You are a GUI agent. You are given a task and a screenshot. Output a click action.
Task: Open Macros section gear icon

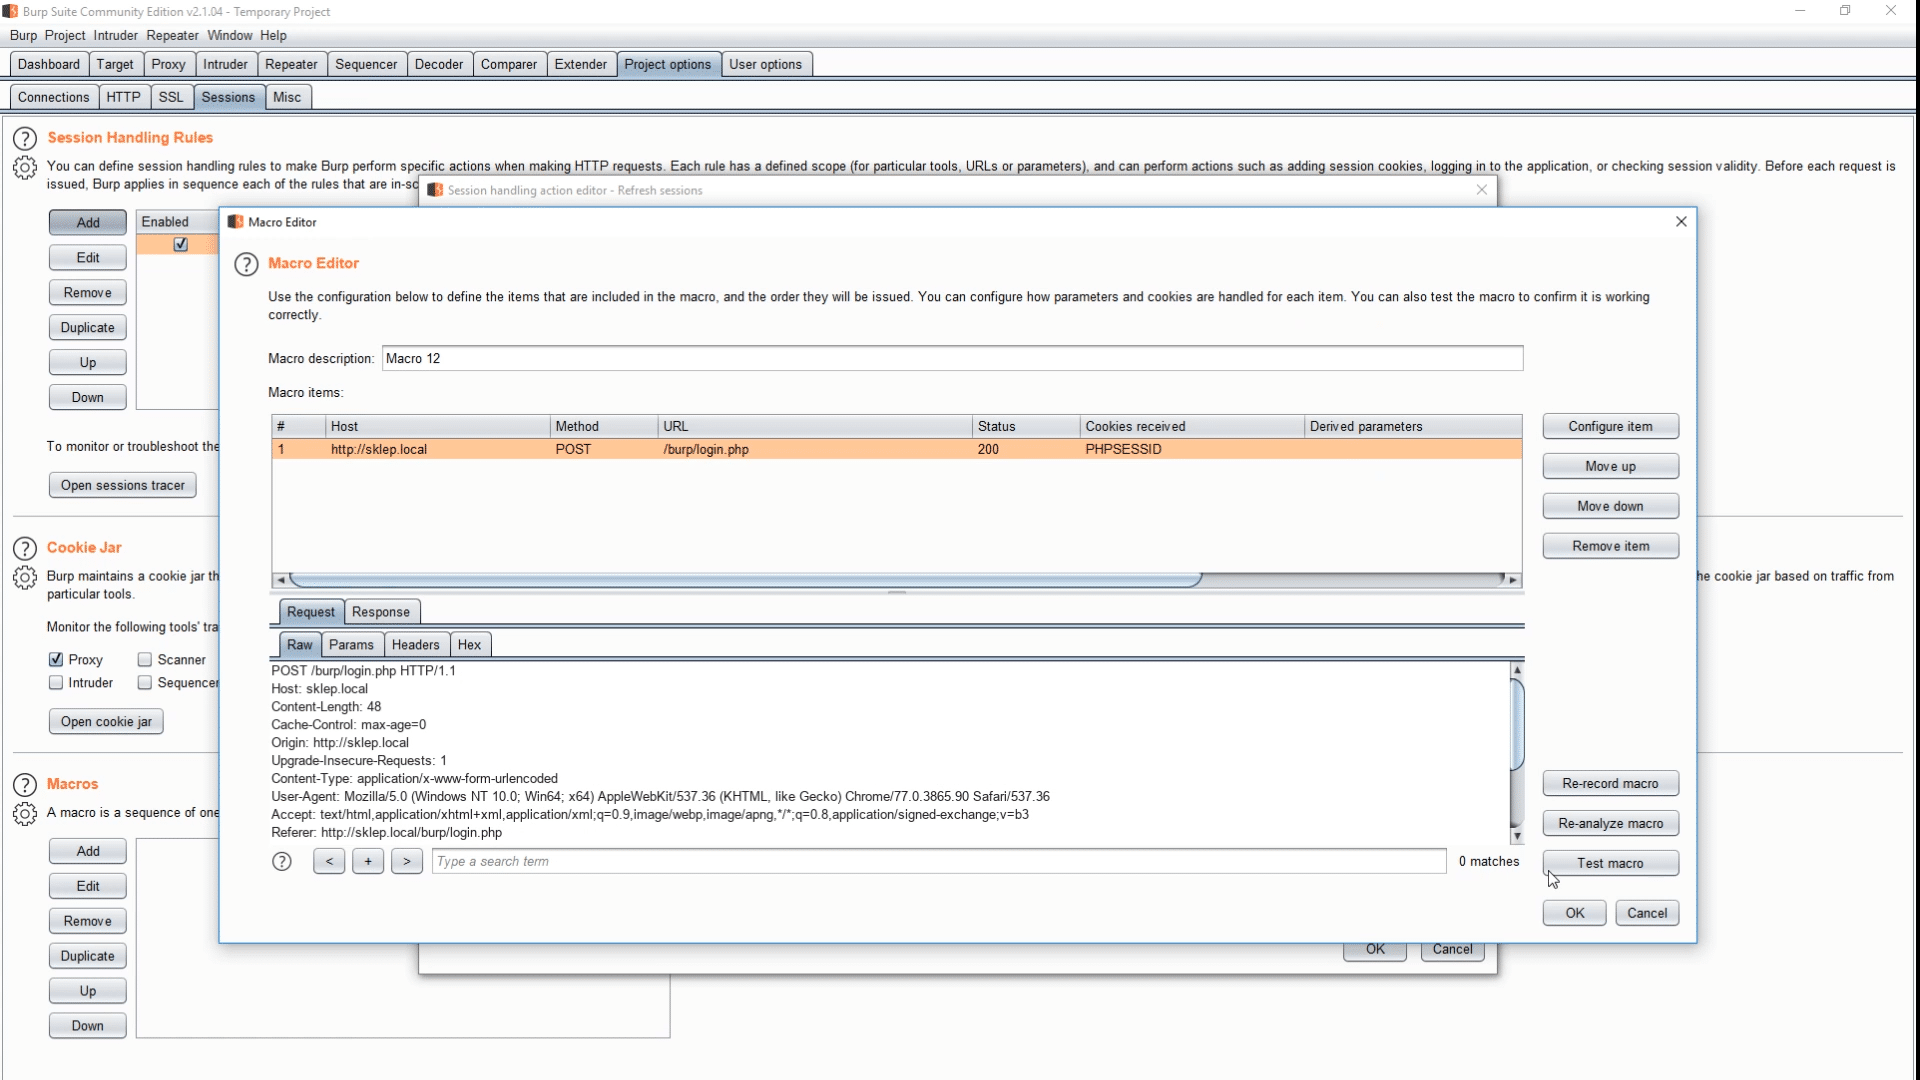click(25, 814)
